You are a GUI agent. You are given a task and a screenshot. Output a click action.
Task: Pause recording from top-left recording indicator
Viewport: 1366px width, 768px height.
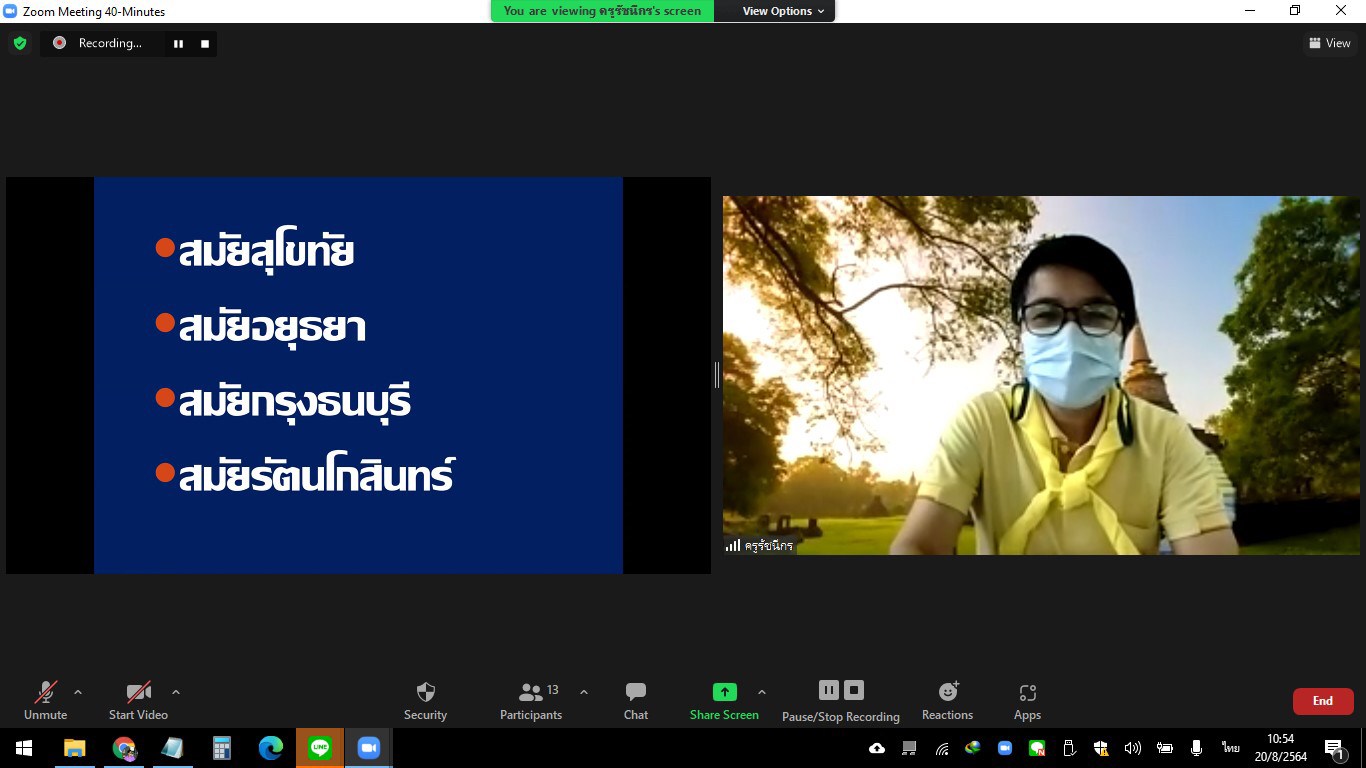point(178,43)
